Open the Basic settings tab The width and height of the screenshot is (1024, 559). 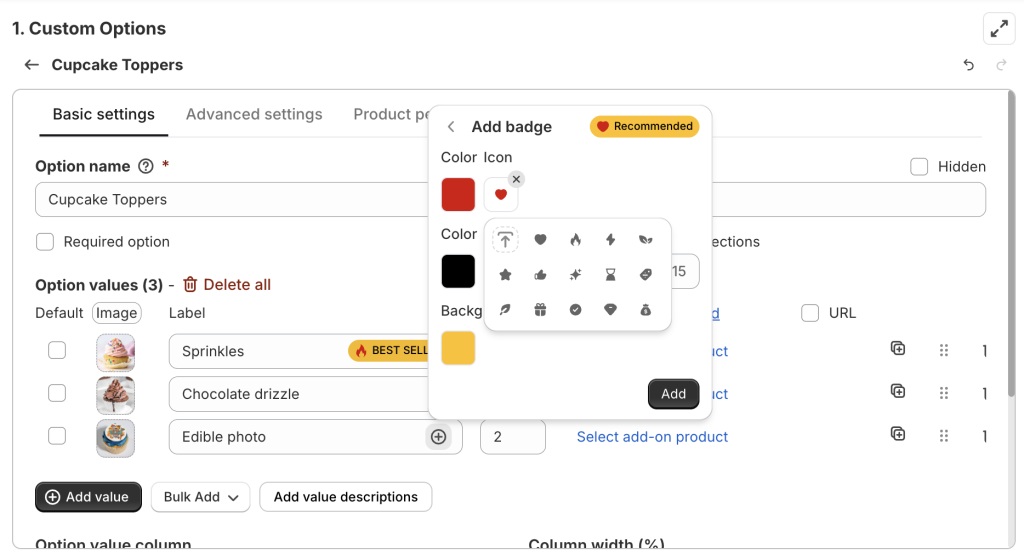[104, 114]
